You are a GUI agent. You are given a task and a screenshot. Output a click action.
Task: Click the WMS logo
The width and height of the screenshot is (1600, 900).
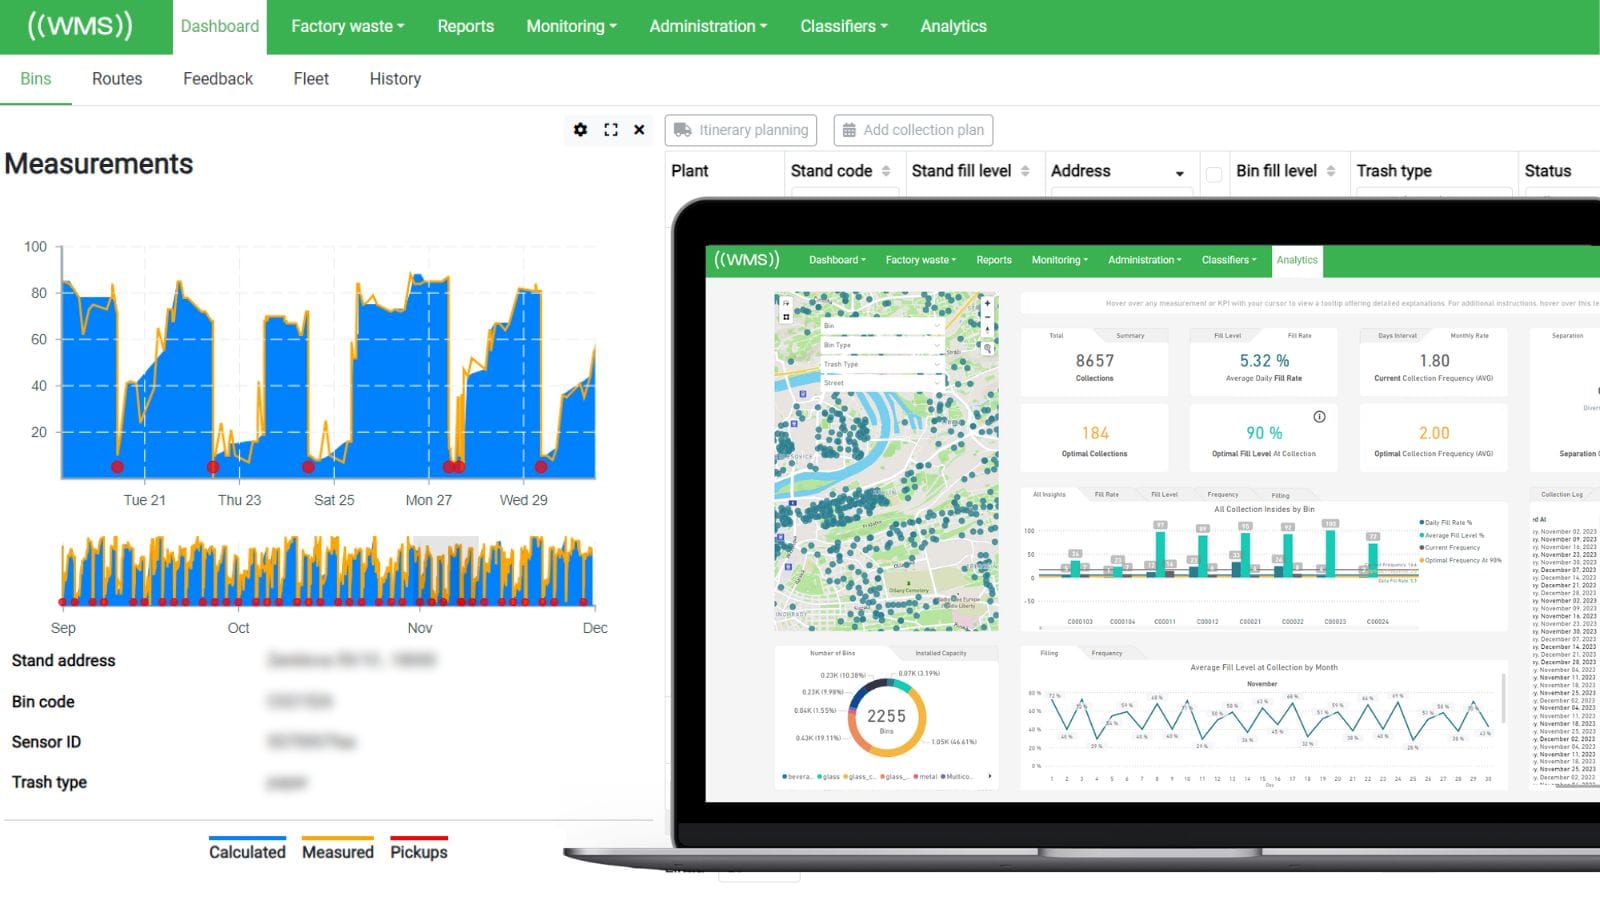(x=80, y=26)
